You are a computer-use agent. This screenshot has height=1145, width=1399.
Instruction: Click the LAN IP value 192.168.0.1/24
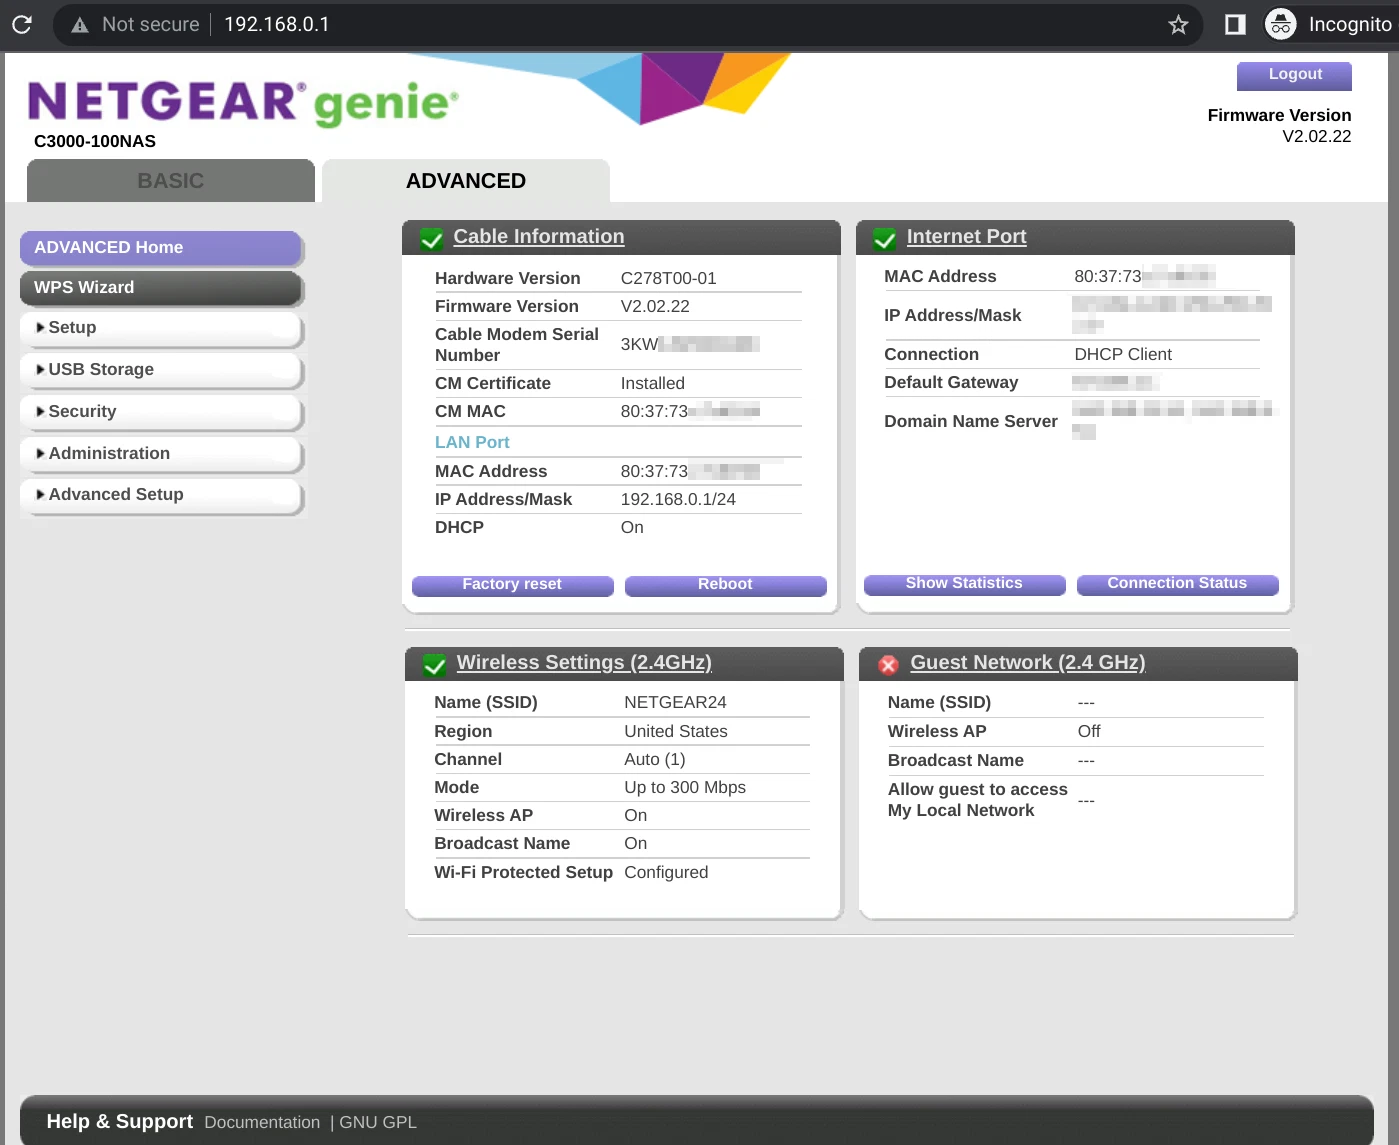[678, 499]
